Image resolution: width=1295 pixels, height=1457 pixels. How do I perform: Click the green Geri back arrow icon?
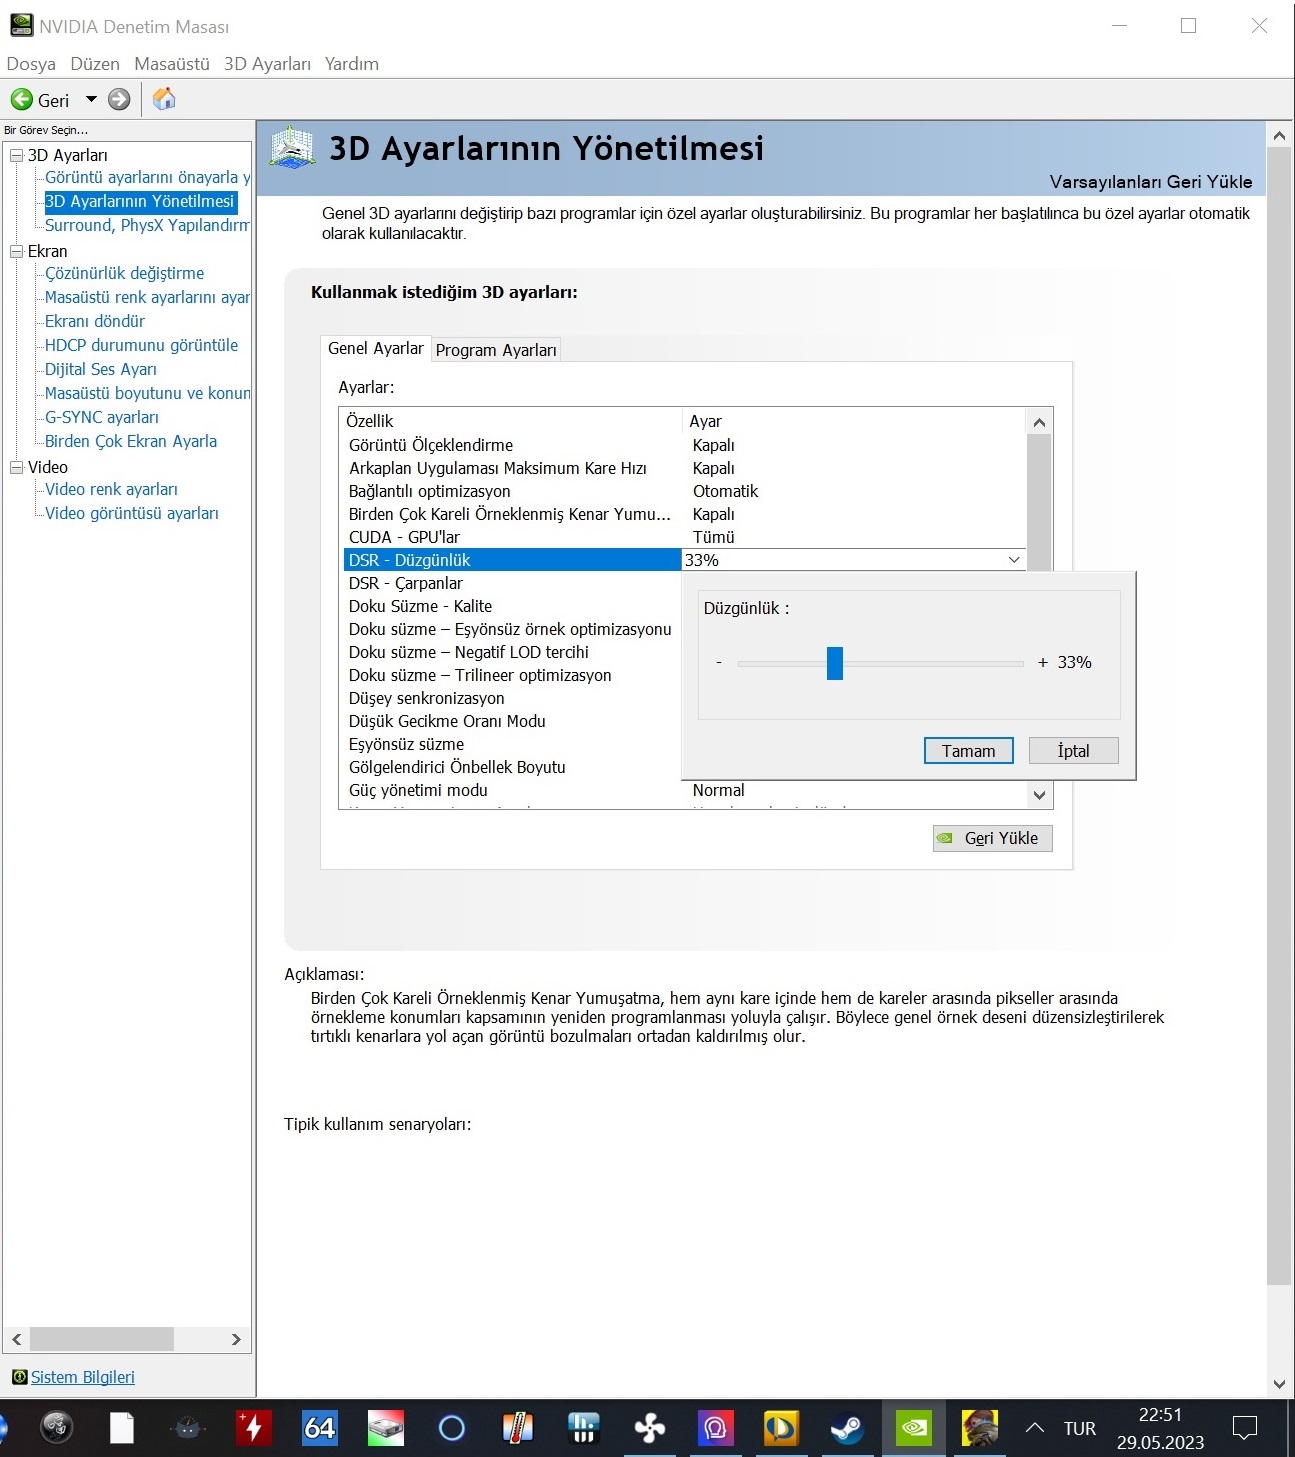click(22, 99)
